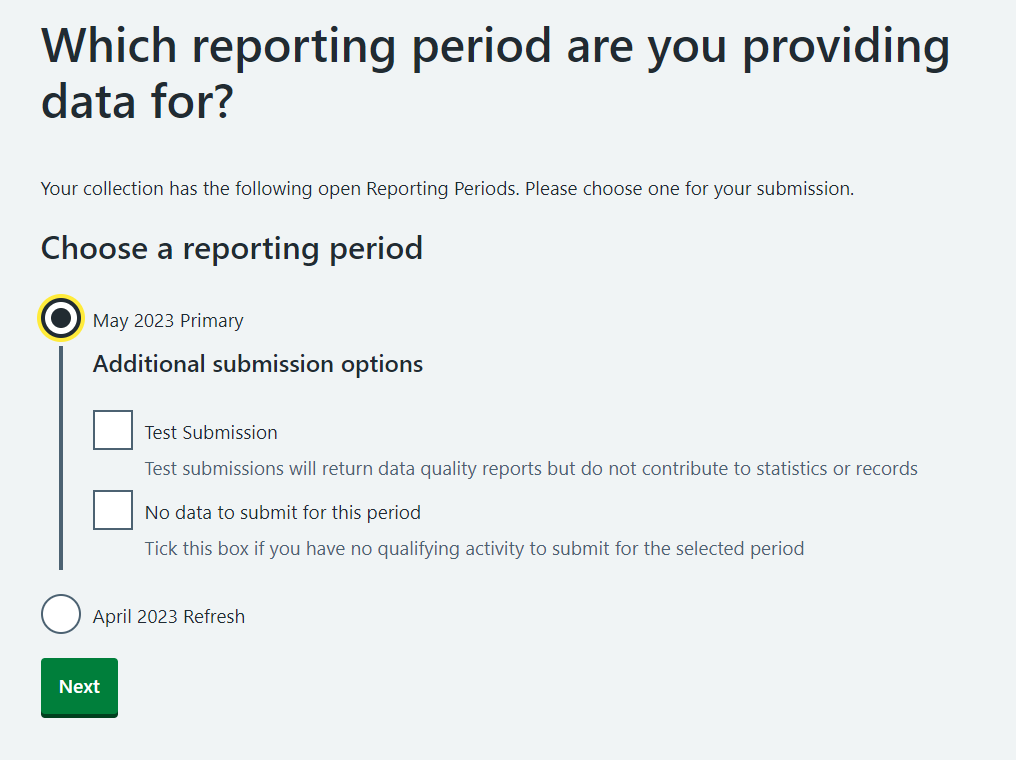Click the 'April 2023 Refresh' label text
The width and height of the screenshot is (1016, 760).
point(169,617)
